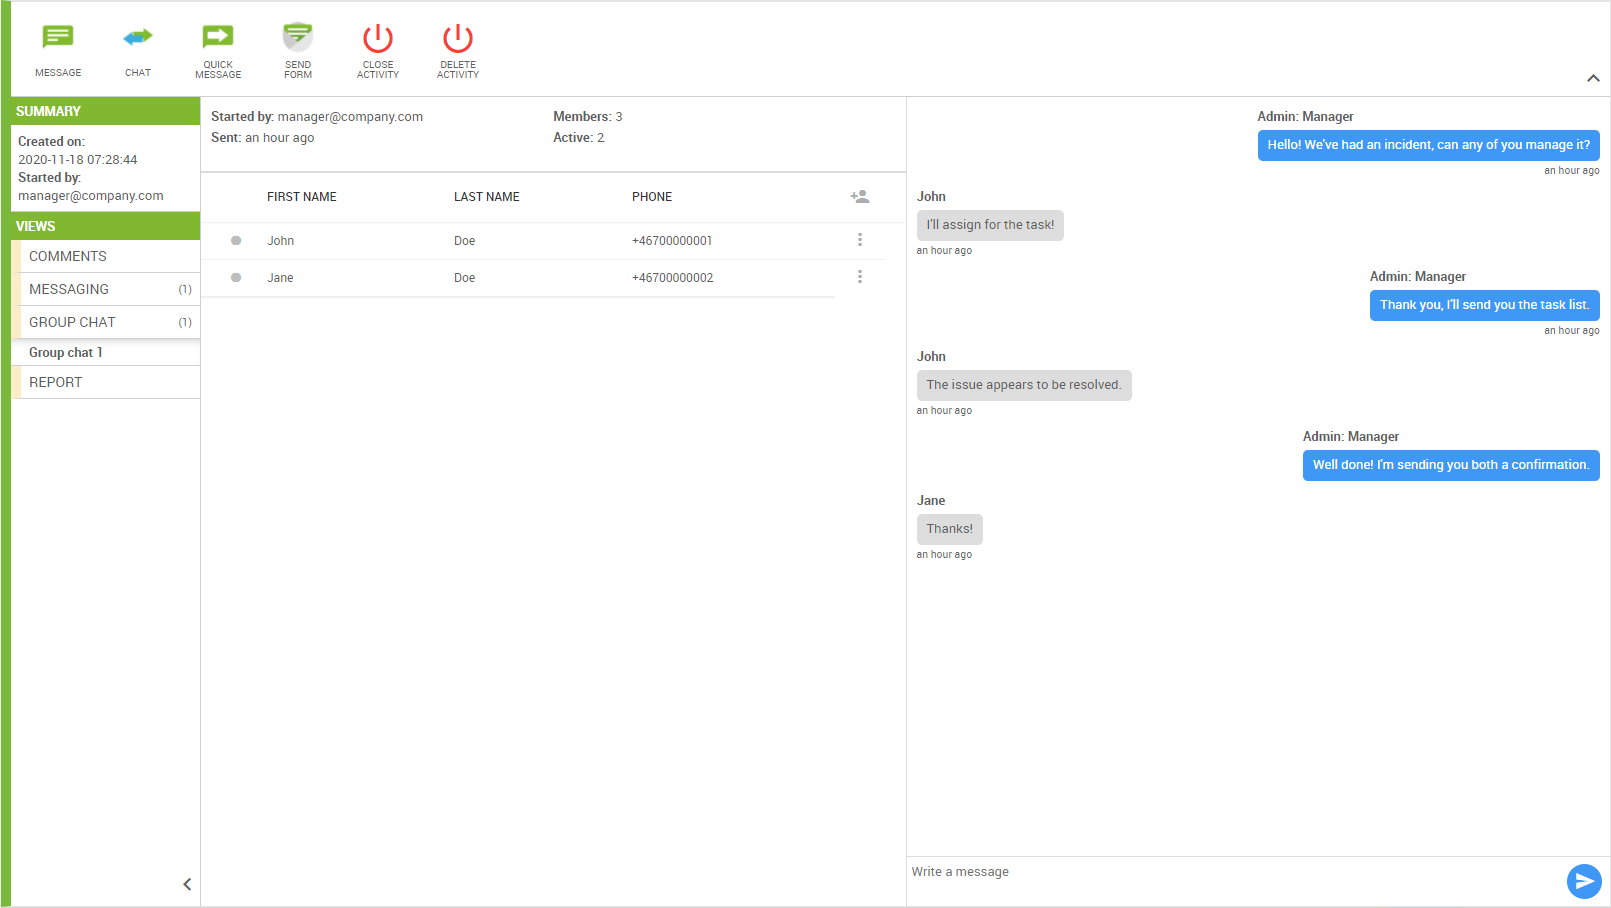Click the 'Well done!' confirmation message bubble
The image size is (1611, 908).
pyautogui.click(x=1451, y=465)
